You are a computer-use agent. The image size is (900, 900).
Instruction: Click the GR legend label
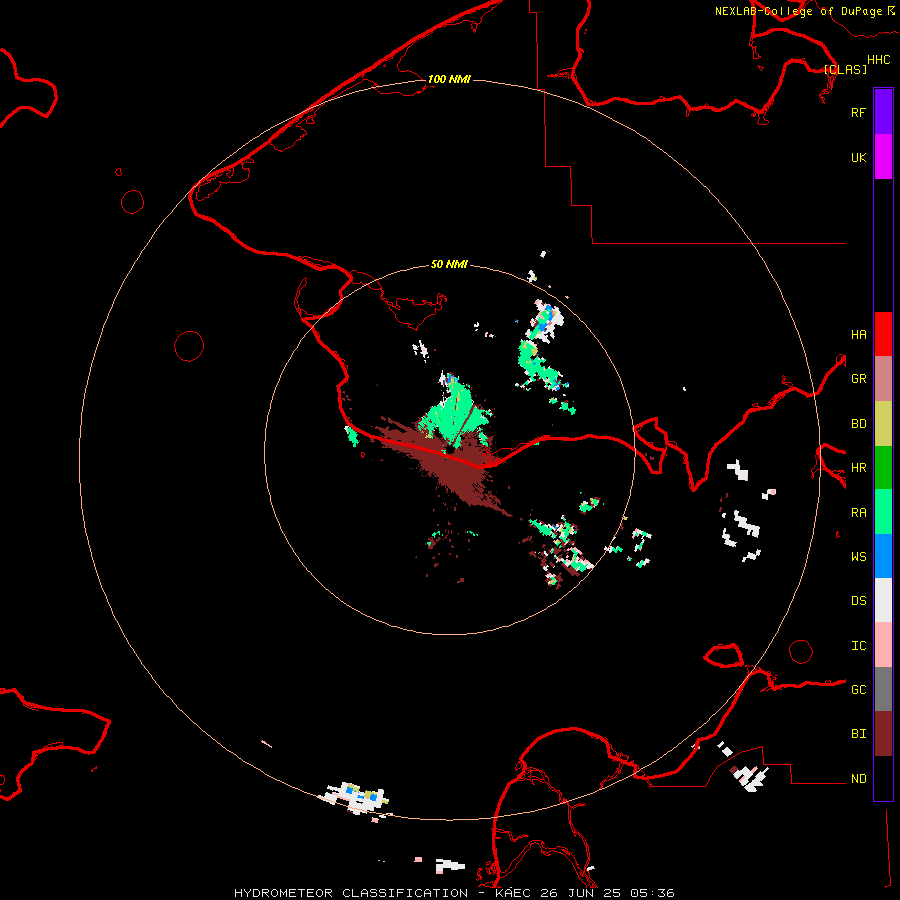tap(858, 379)
